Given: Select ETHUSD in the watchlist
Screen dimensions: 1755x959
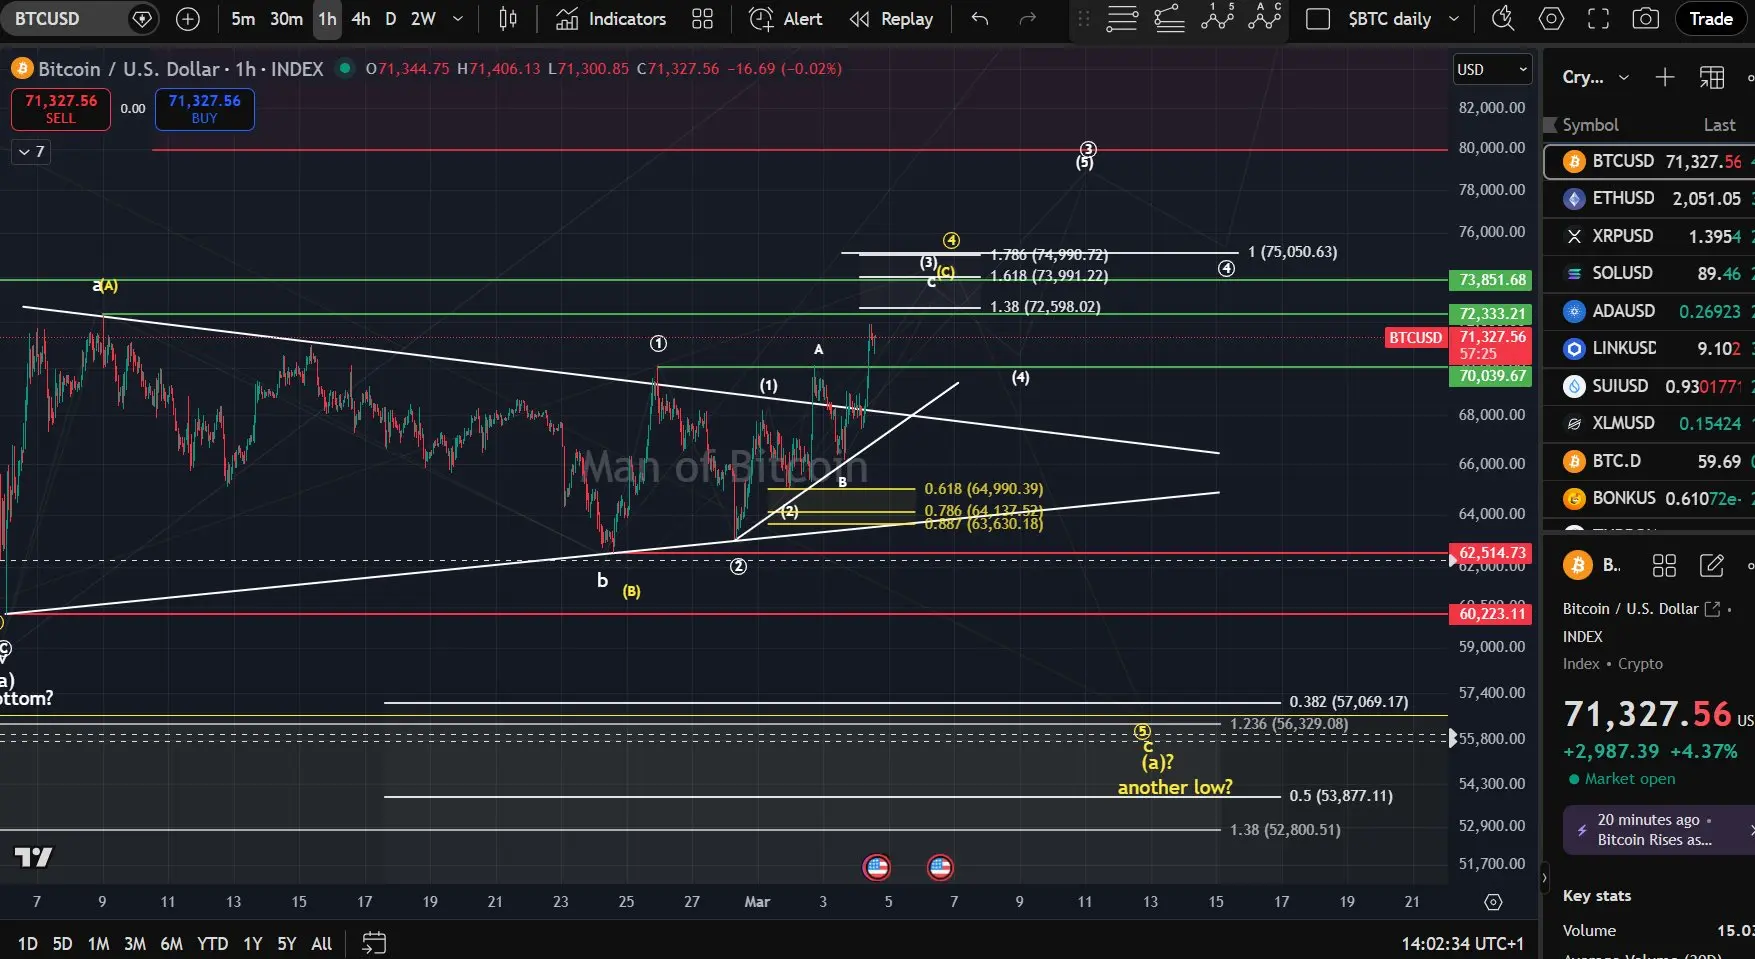Looking at the screenshot, I should pos(1649,198).
